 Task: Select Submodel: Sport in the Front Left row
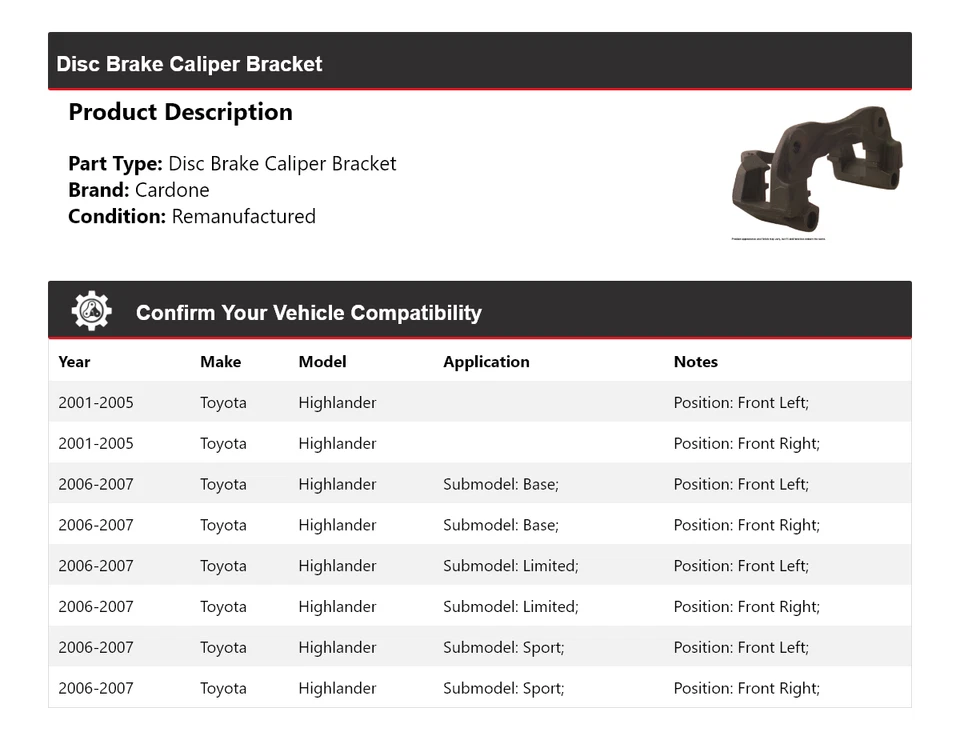(x=503, y=648)
